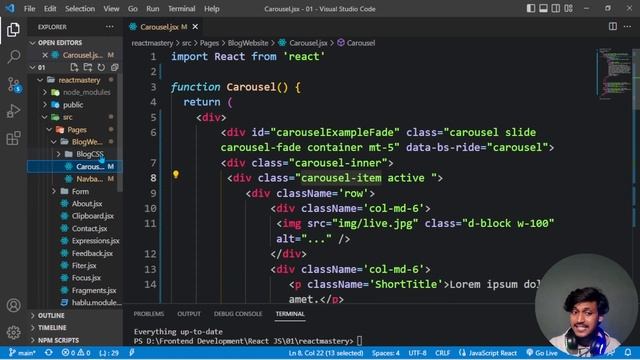Click the terminal prompt input line
The height and width of the screenshot is (360, 640).
coord(247,341)
